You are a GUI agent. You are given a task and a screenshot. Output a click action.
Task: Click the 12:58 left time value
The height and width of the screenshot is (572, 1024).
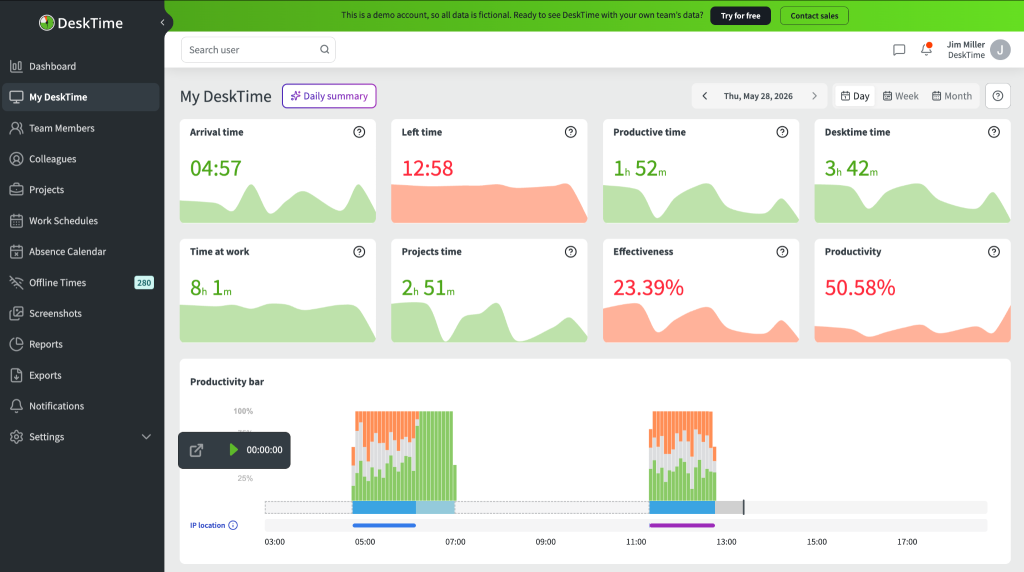coord(427,168)
